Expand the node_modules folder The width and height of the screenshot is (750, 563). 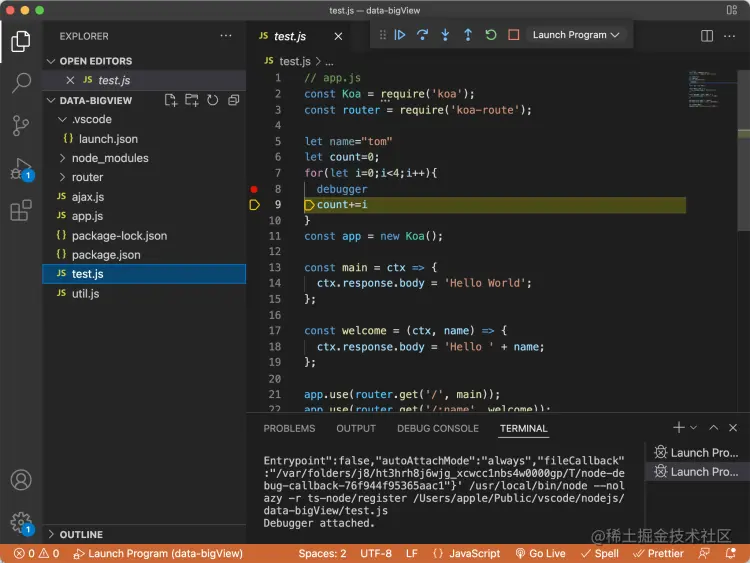(x=62, y=158)
